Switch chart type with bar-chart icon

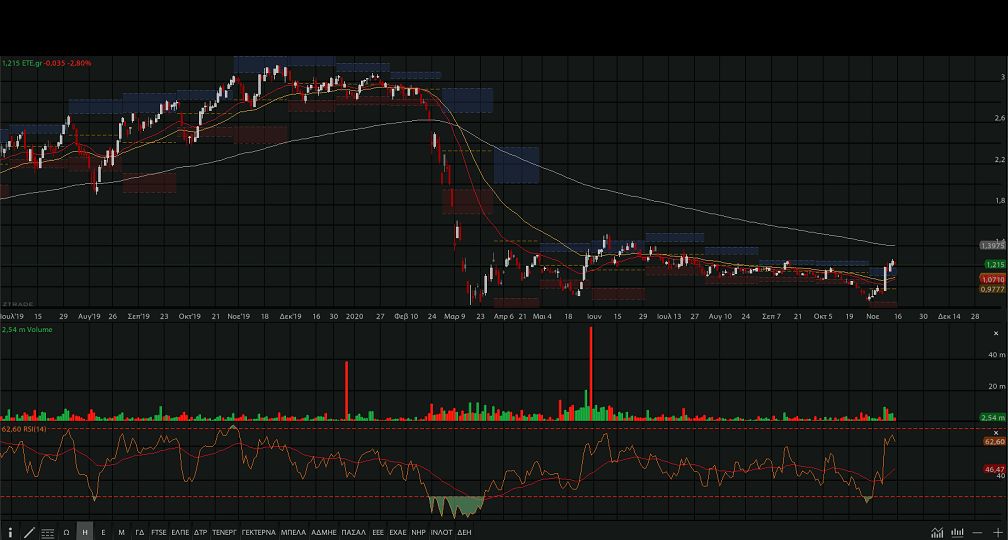[x=958, y=532]
